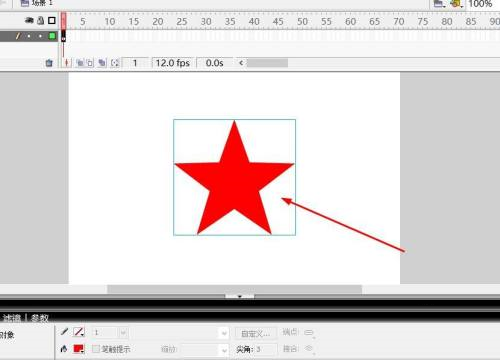The image size is (500, 360).
Task: Expand the stroke style dropdown arrow
Action: (224, 333)
